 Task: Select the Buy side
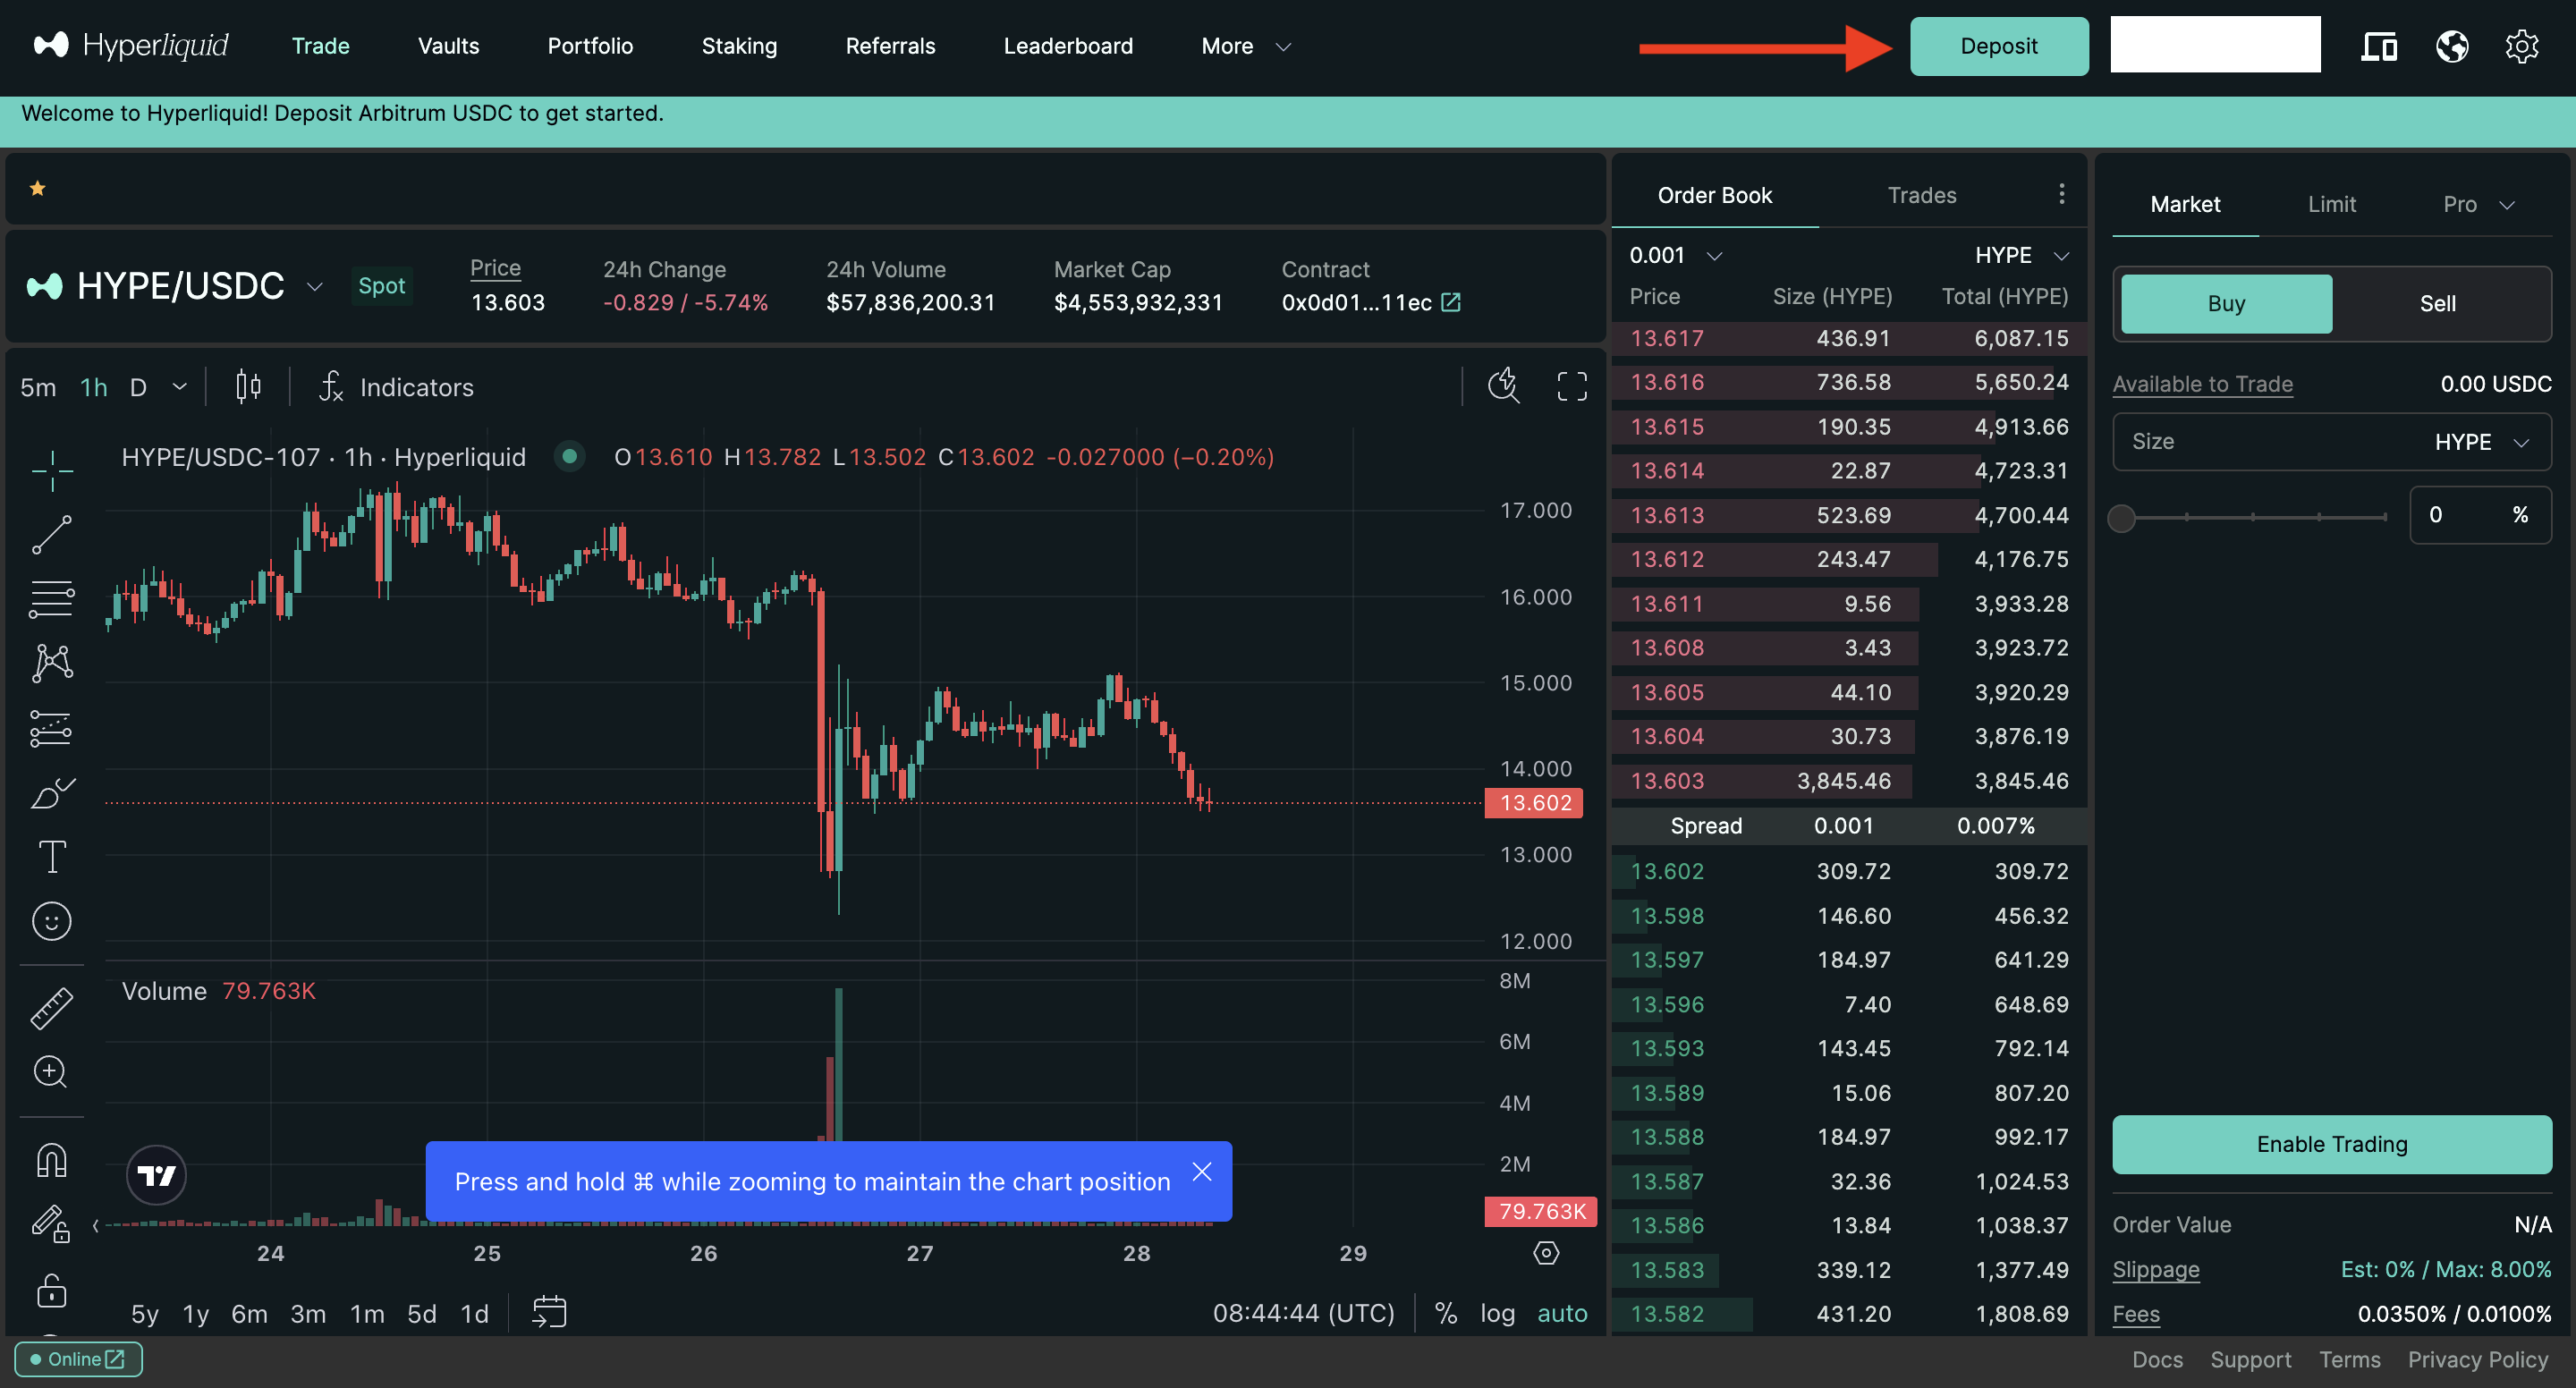pos(2226,303)
